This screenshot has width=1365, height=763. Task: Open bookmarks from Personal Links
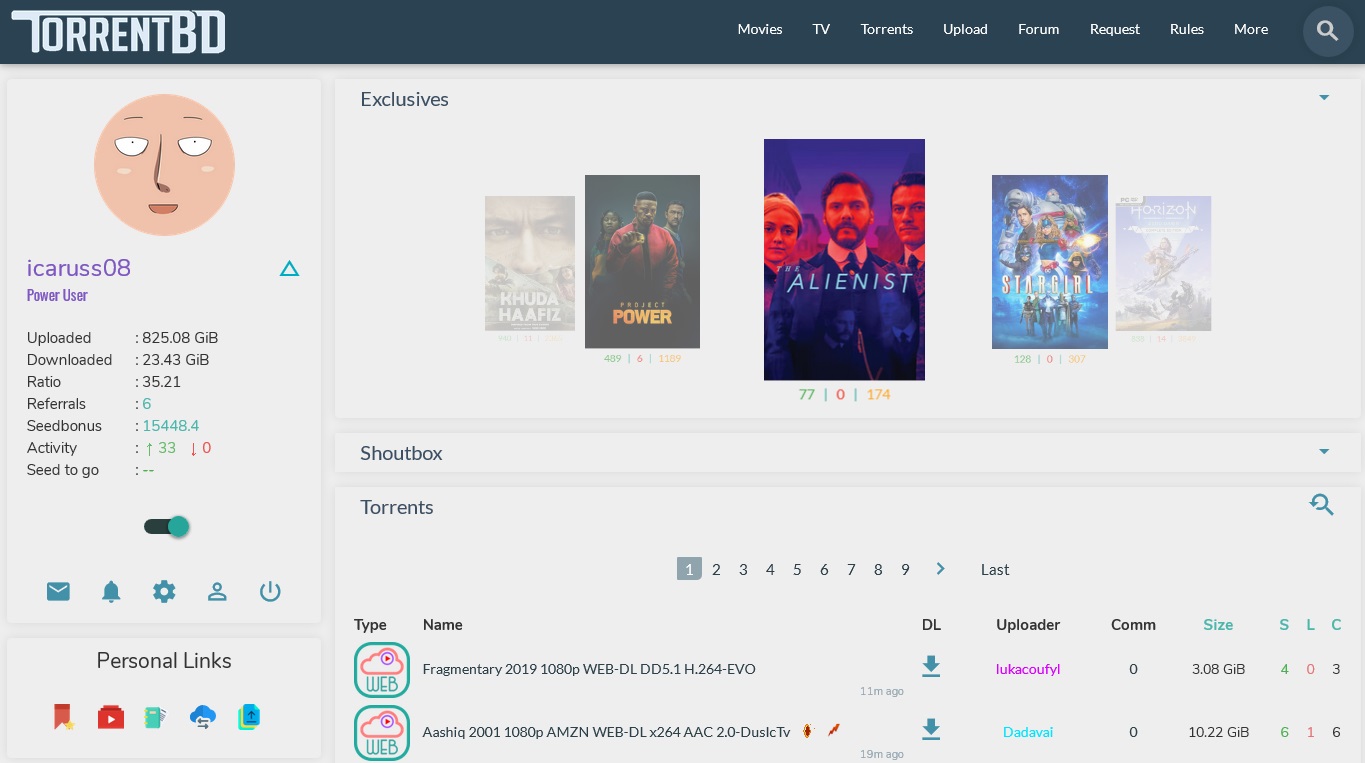click(62, 716)
